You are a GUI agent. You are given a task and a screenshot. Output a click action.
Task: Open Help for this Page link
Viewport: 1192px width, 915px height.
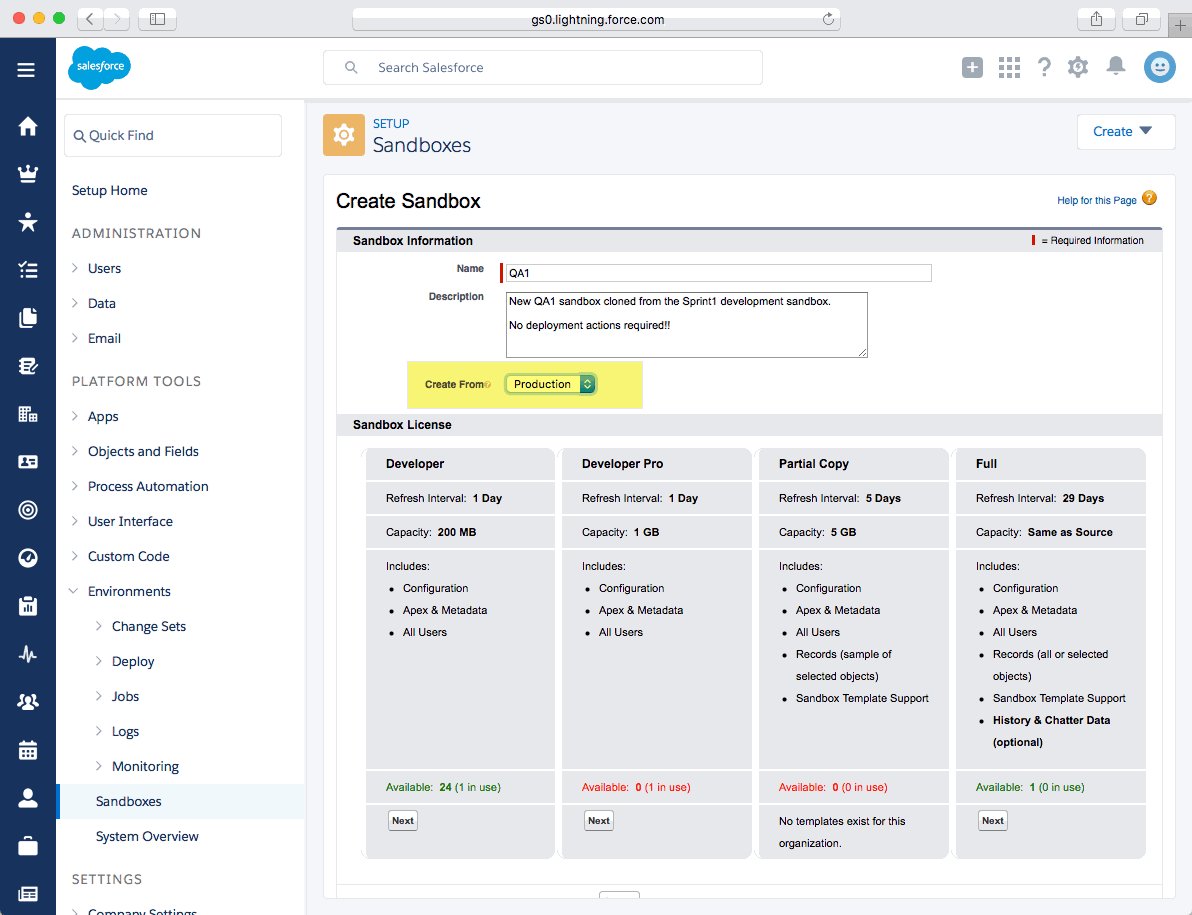[1096, 201]
